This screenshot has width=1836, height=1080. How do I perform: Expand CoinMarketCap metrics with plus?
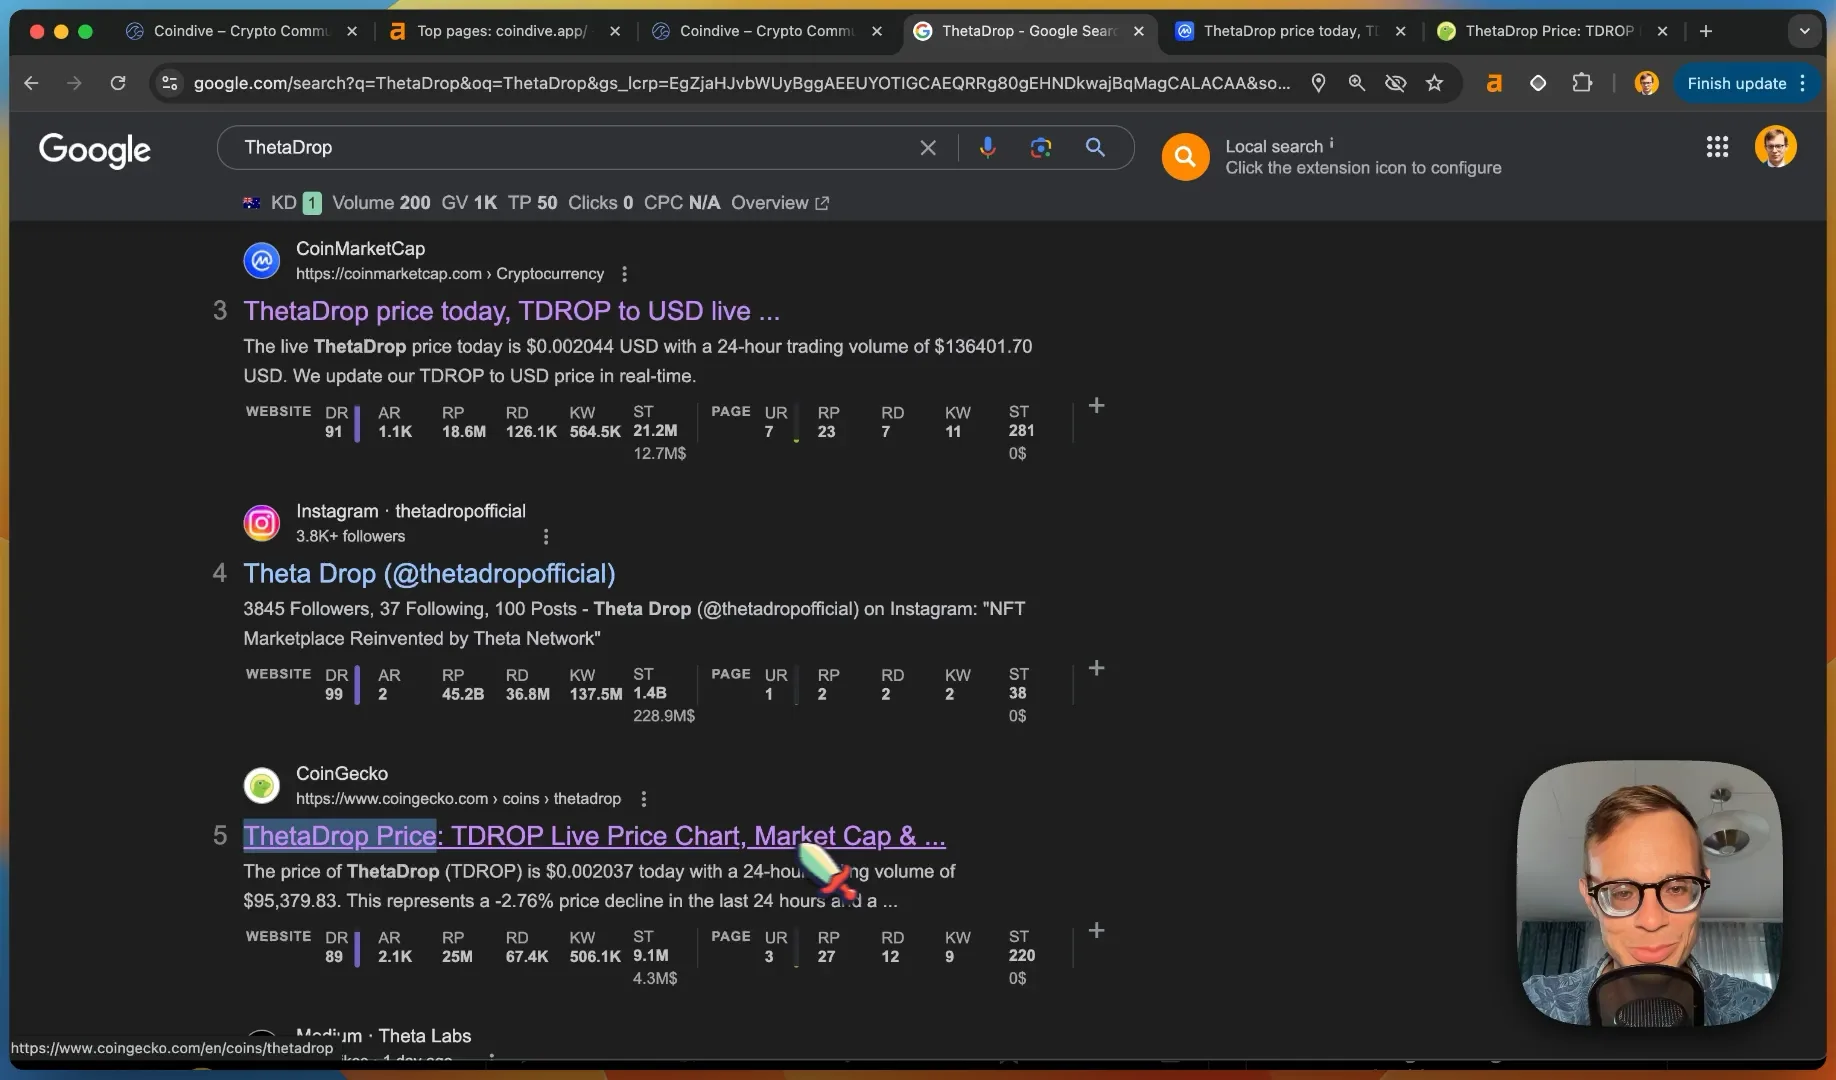[x=1096, y=405]
